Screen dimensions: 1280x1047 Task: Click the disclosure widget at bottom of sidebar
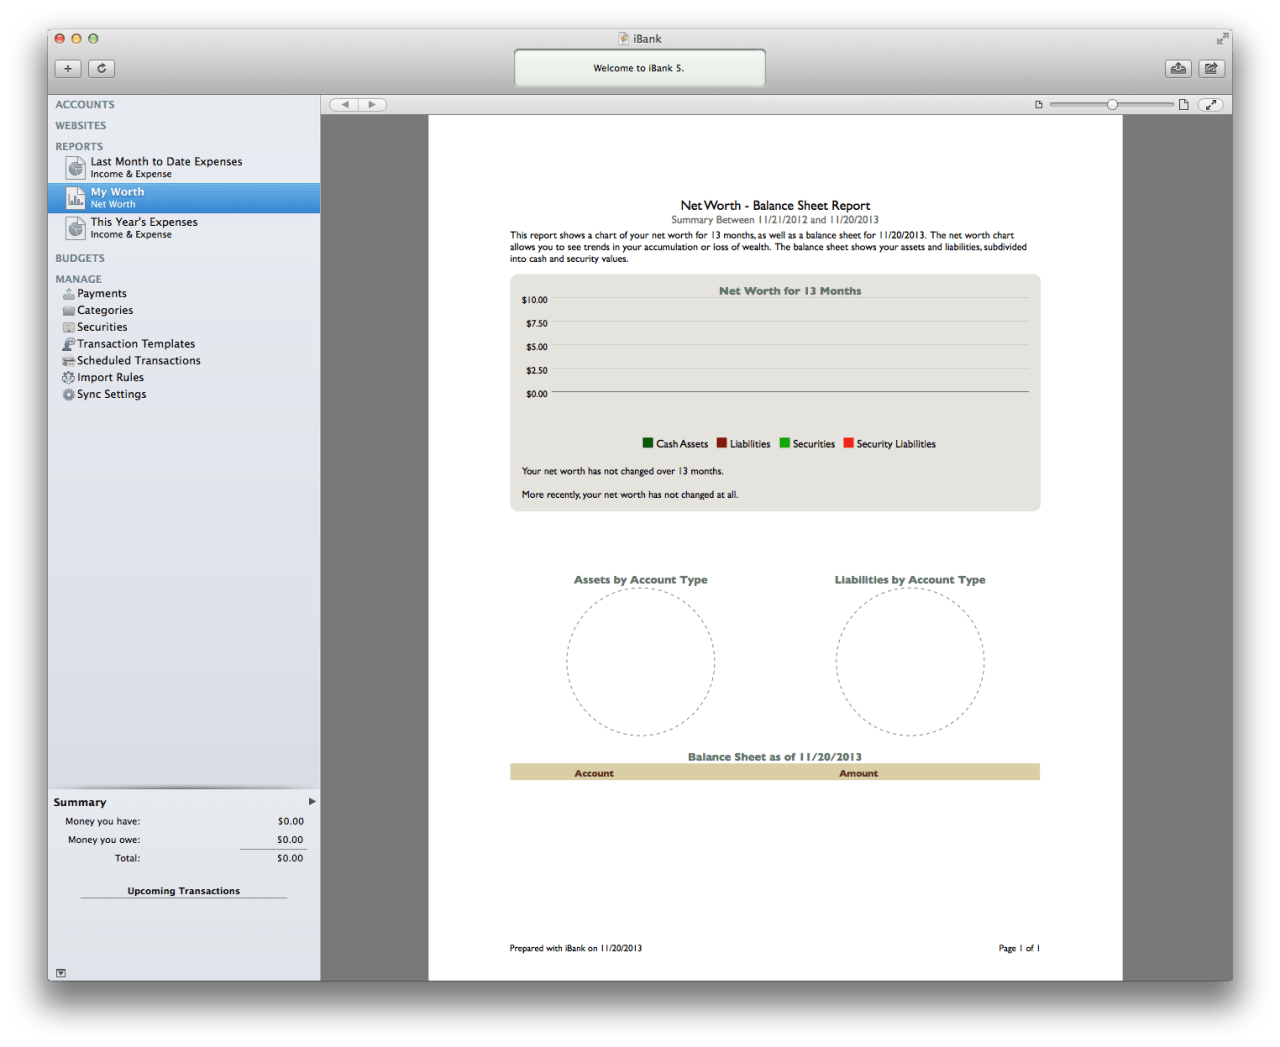click(61, 972)
